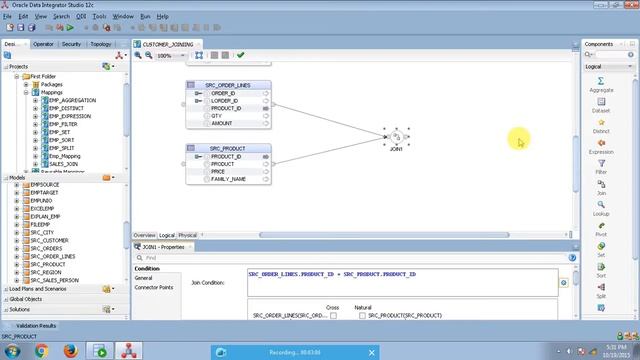640x360 pixels.
Task: Select PRODUCT_ID in SRC_ORDER_LINES datastore
Action: click(x=226, y=108)
